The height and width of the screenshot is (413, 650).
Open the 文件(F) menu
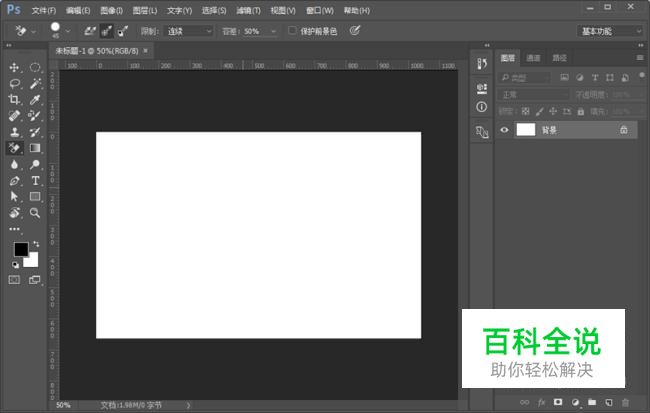43,10
